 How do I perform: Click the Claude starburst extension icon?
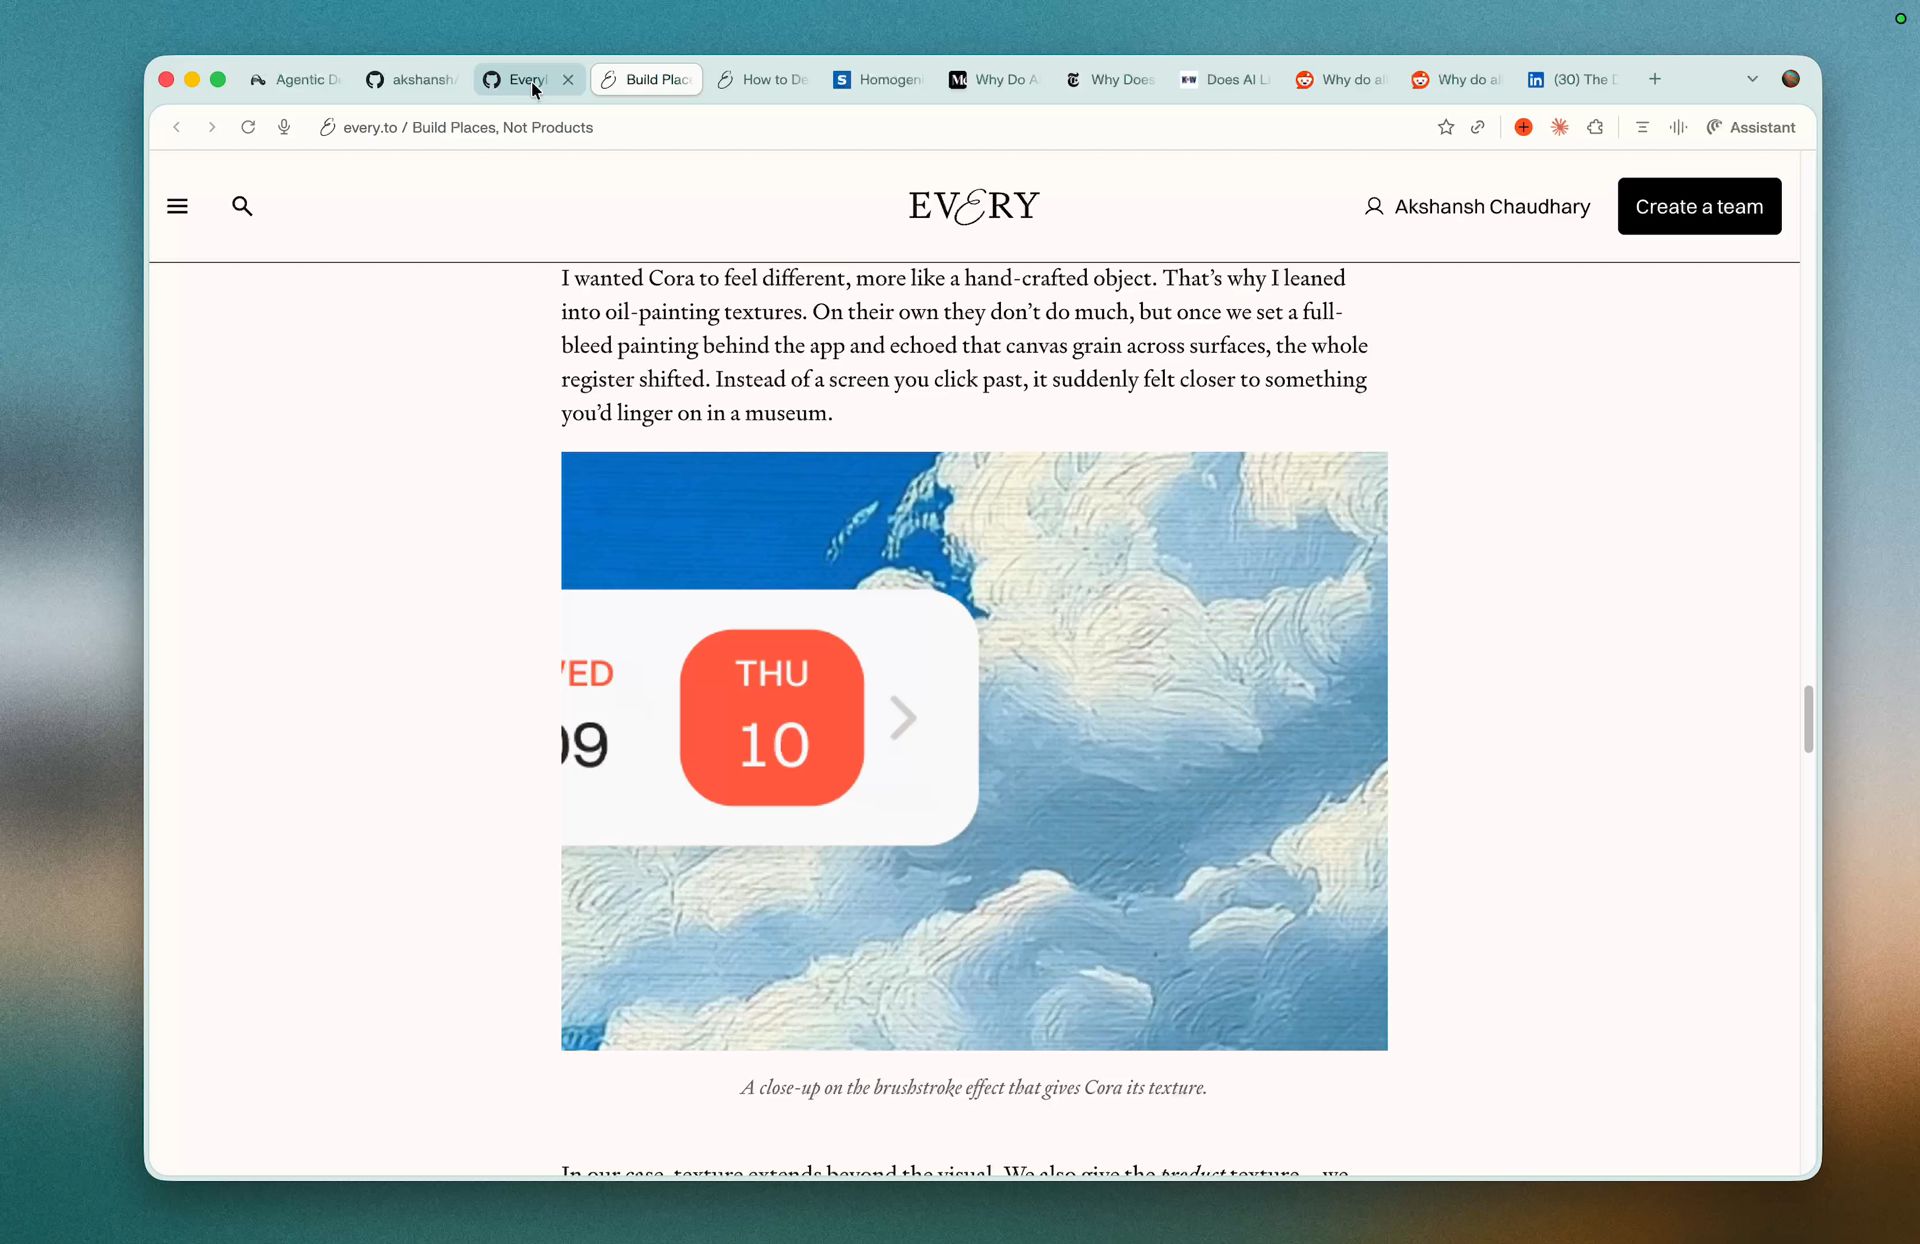pos(1559,127)
